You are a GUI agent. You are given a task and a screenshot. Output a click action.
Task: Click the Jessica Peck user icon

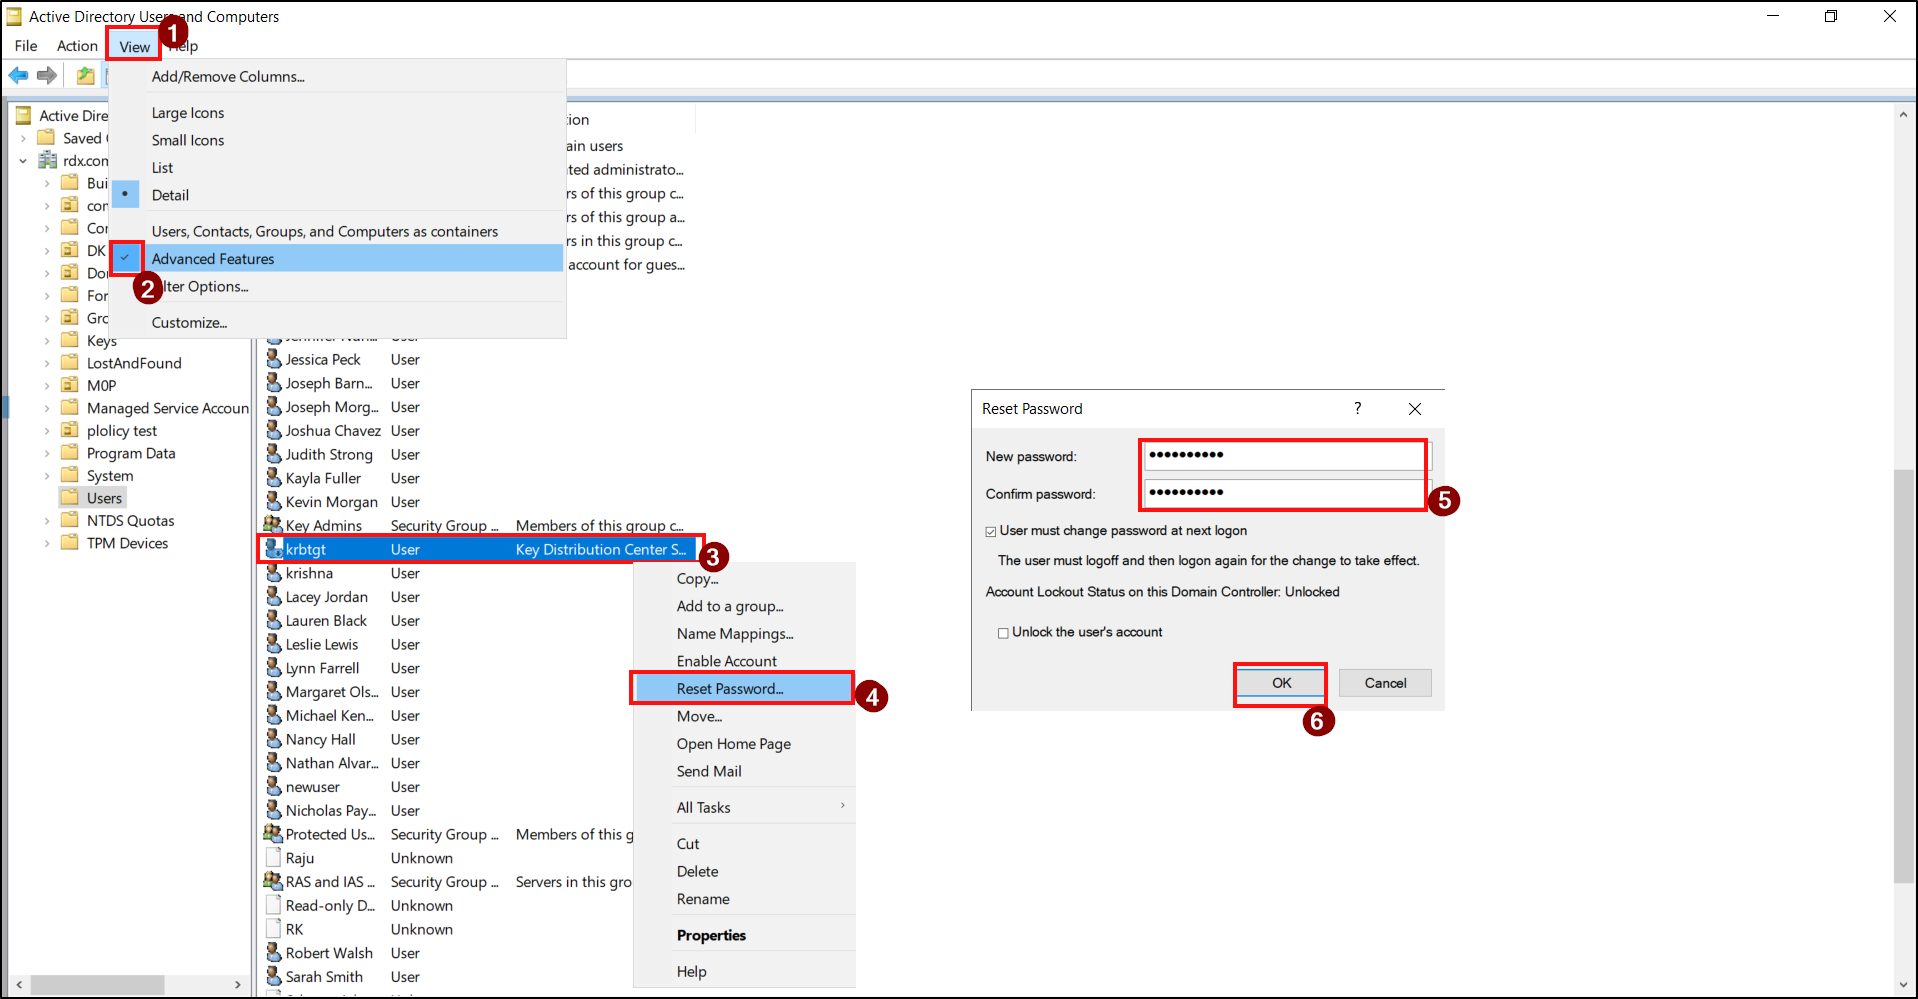(x=274, y=359)
